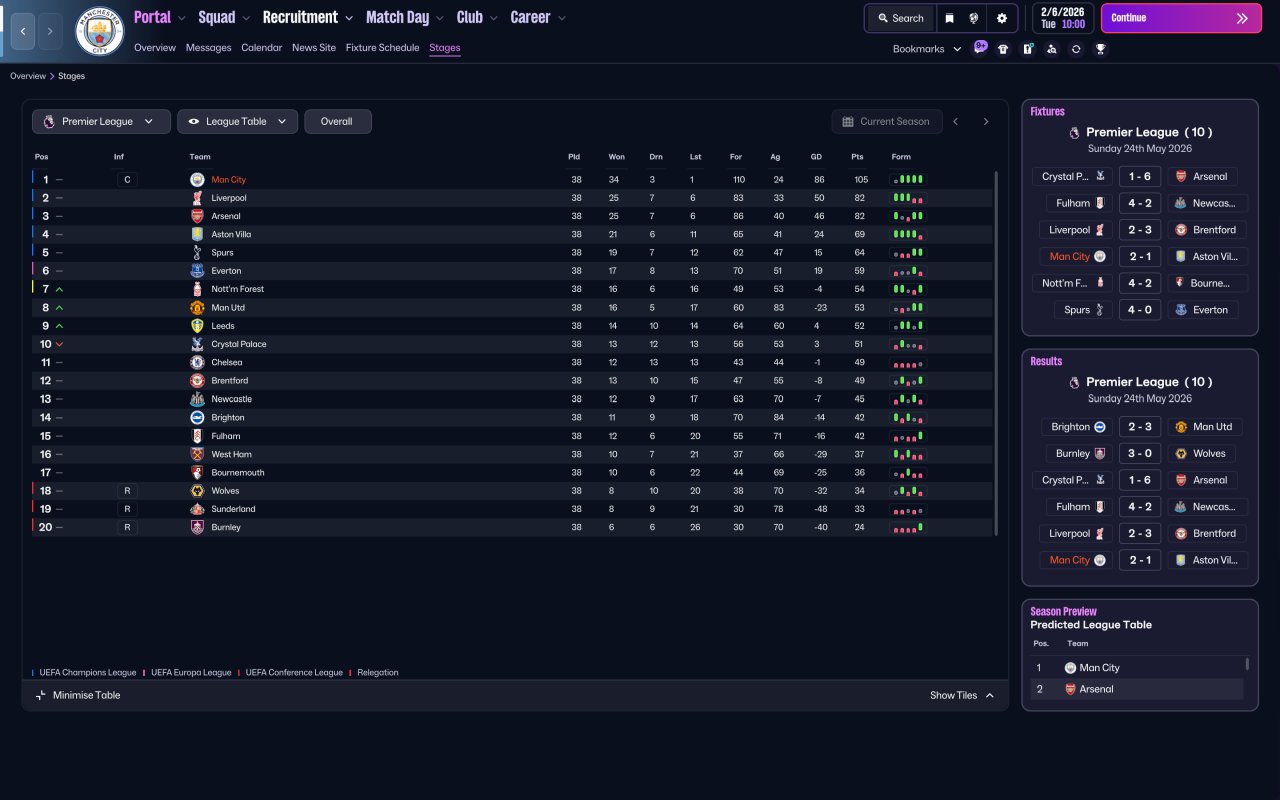The height and width of the screenshot is (800, 1280).
Task: Open the settings gear icon
Action: point(1002,18)
